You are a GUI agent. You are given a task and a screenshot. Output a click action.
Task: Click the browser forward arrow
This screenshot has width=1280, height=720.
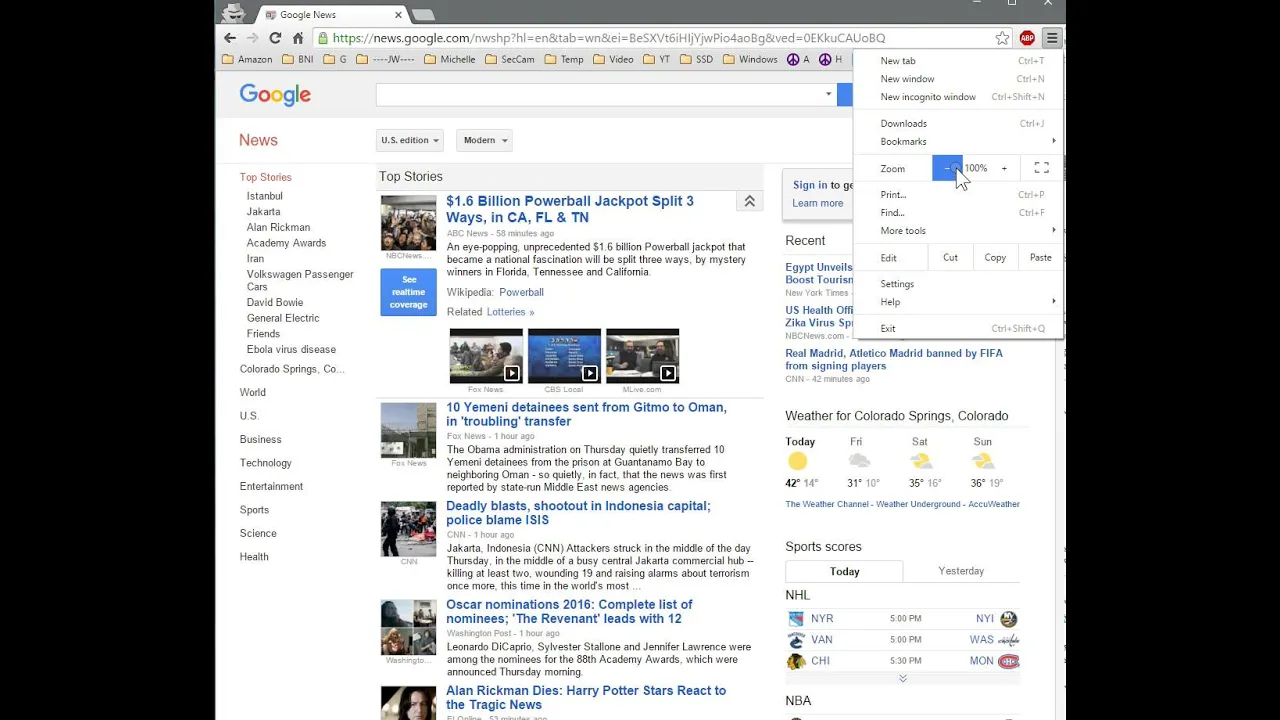252,38
